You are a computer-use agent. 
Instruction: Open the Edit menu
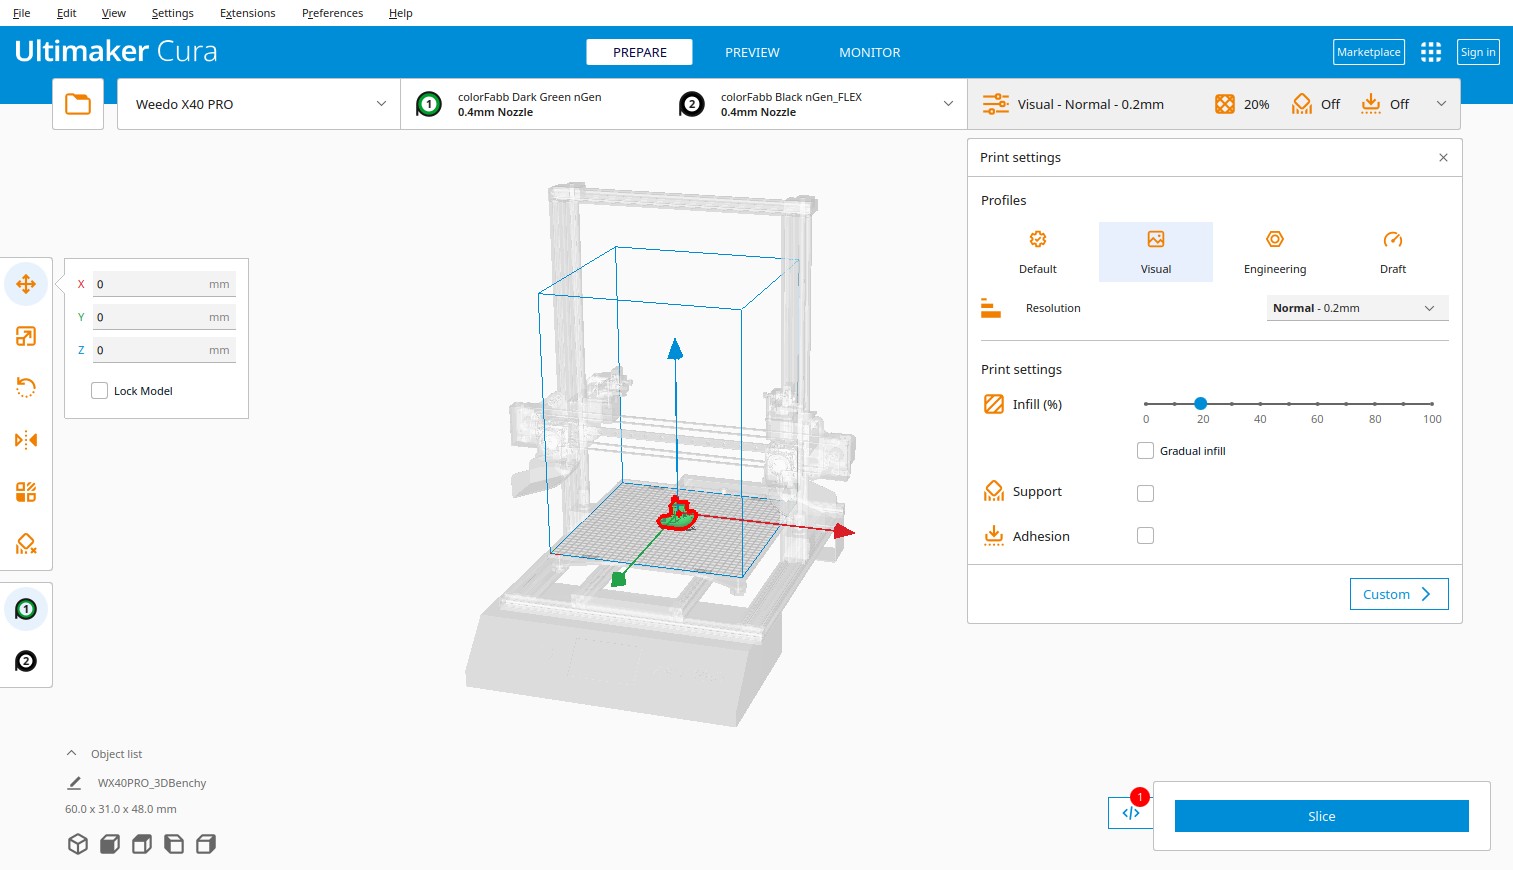[x=67, y=13]
